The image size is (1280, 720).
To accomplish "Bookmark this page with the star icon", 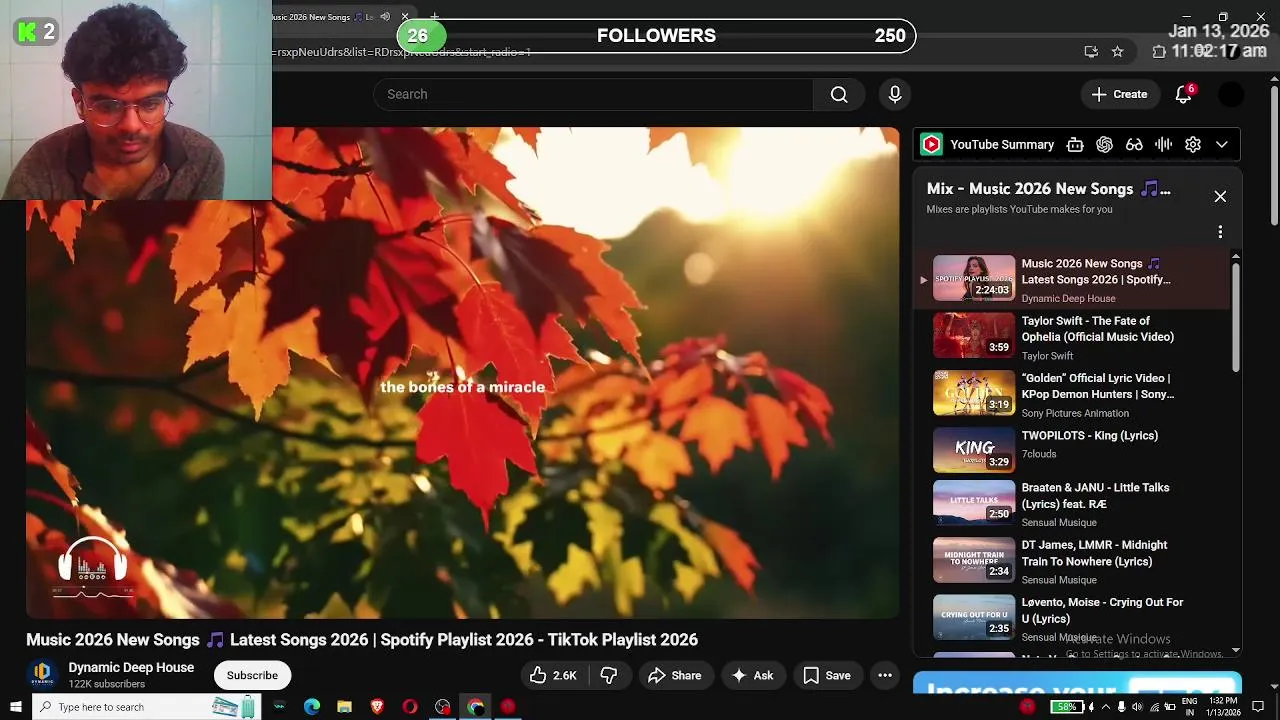I will click(x=1118, y=51).
